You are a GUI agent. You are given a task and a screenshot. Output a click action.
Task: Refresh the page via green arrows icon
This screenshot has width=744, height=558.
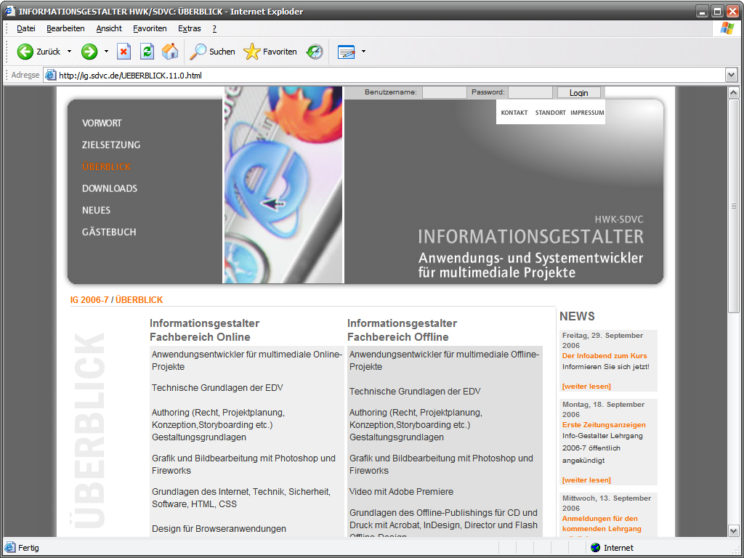tap(147, 51)
